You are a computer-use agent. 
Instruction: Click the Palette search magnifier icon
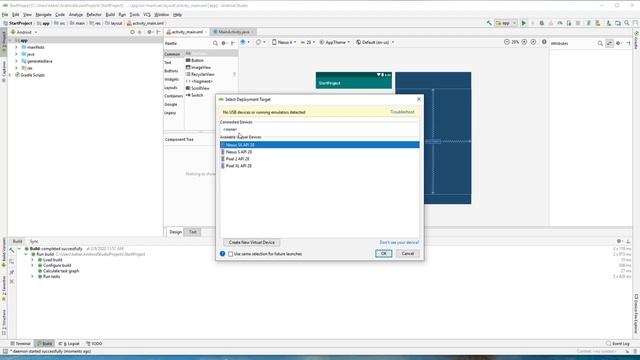click(x=215, y=43)
